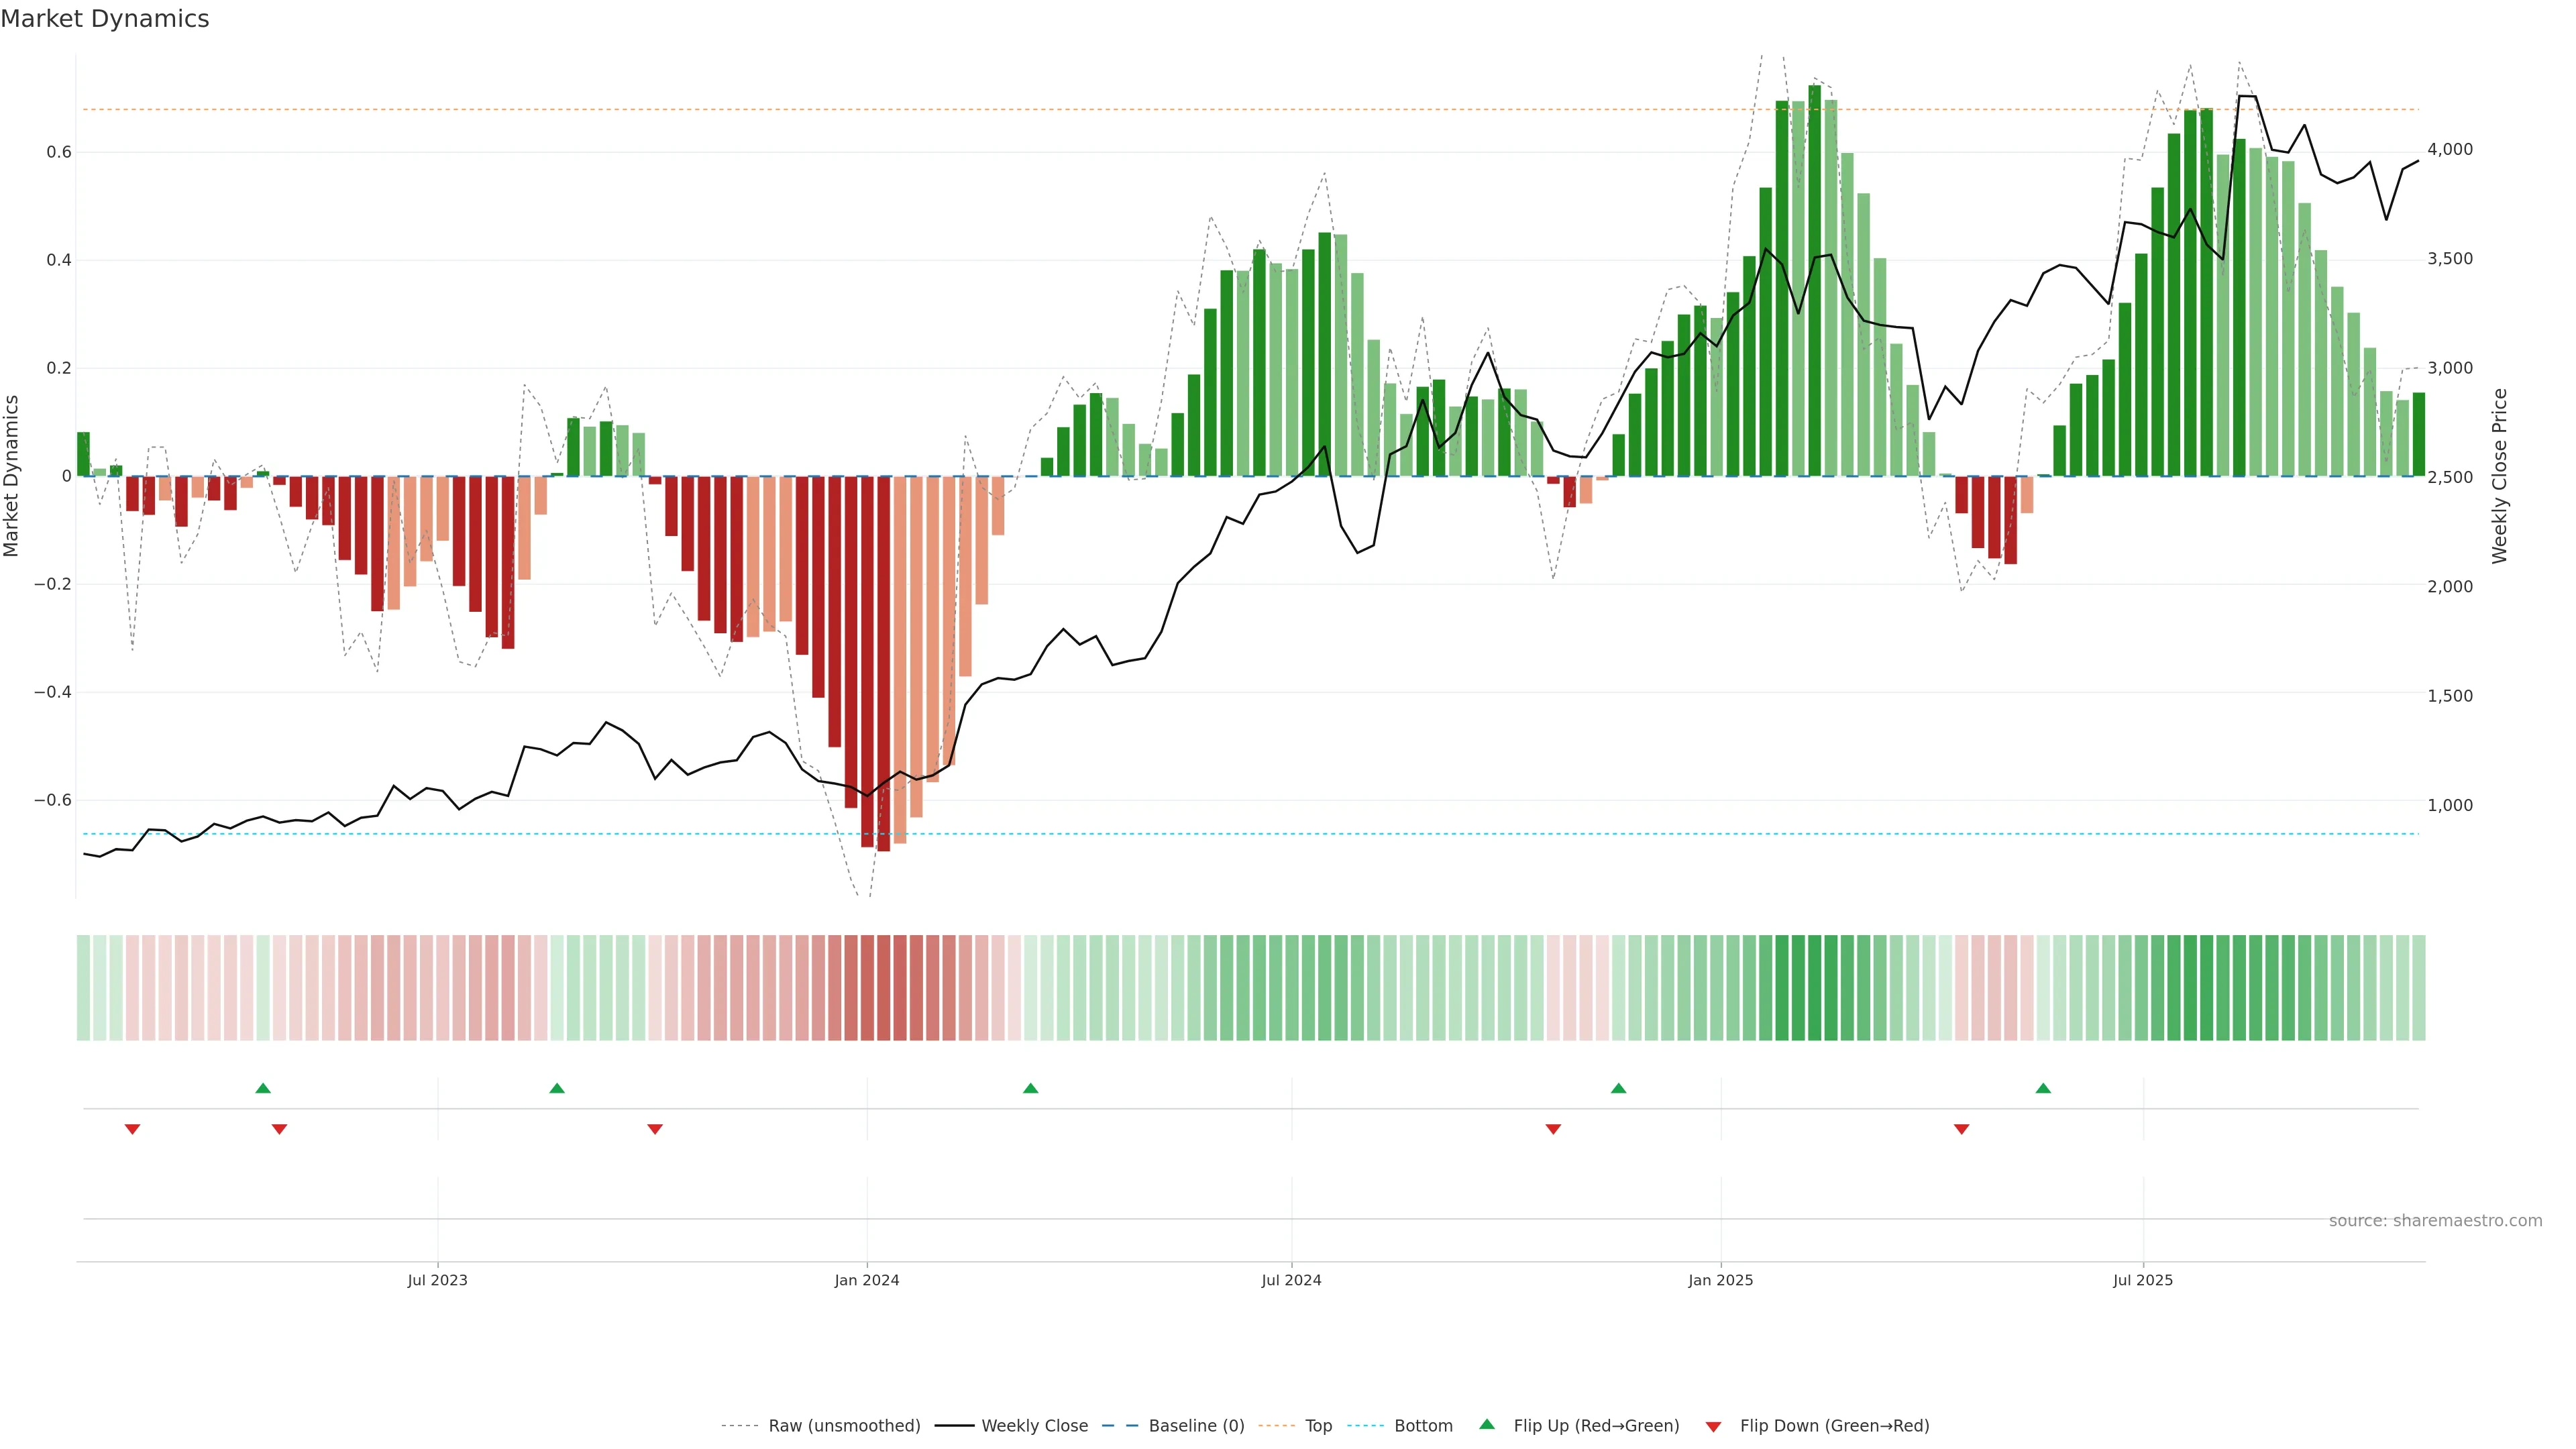The width and height of the screenshot is (2576, 1449).
Task: Toggle the Raw (unsmoothed) legend entry
Action: pos(843,1426)
